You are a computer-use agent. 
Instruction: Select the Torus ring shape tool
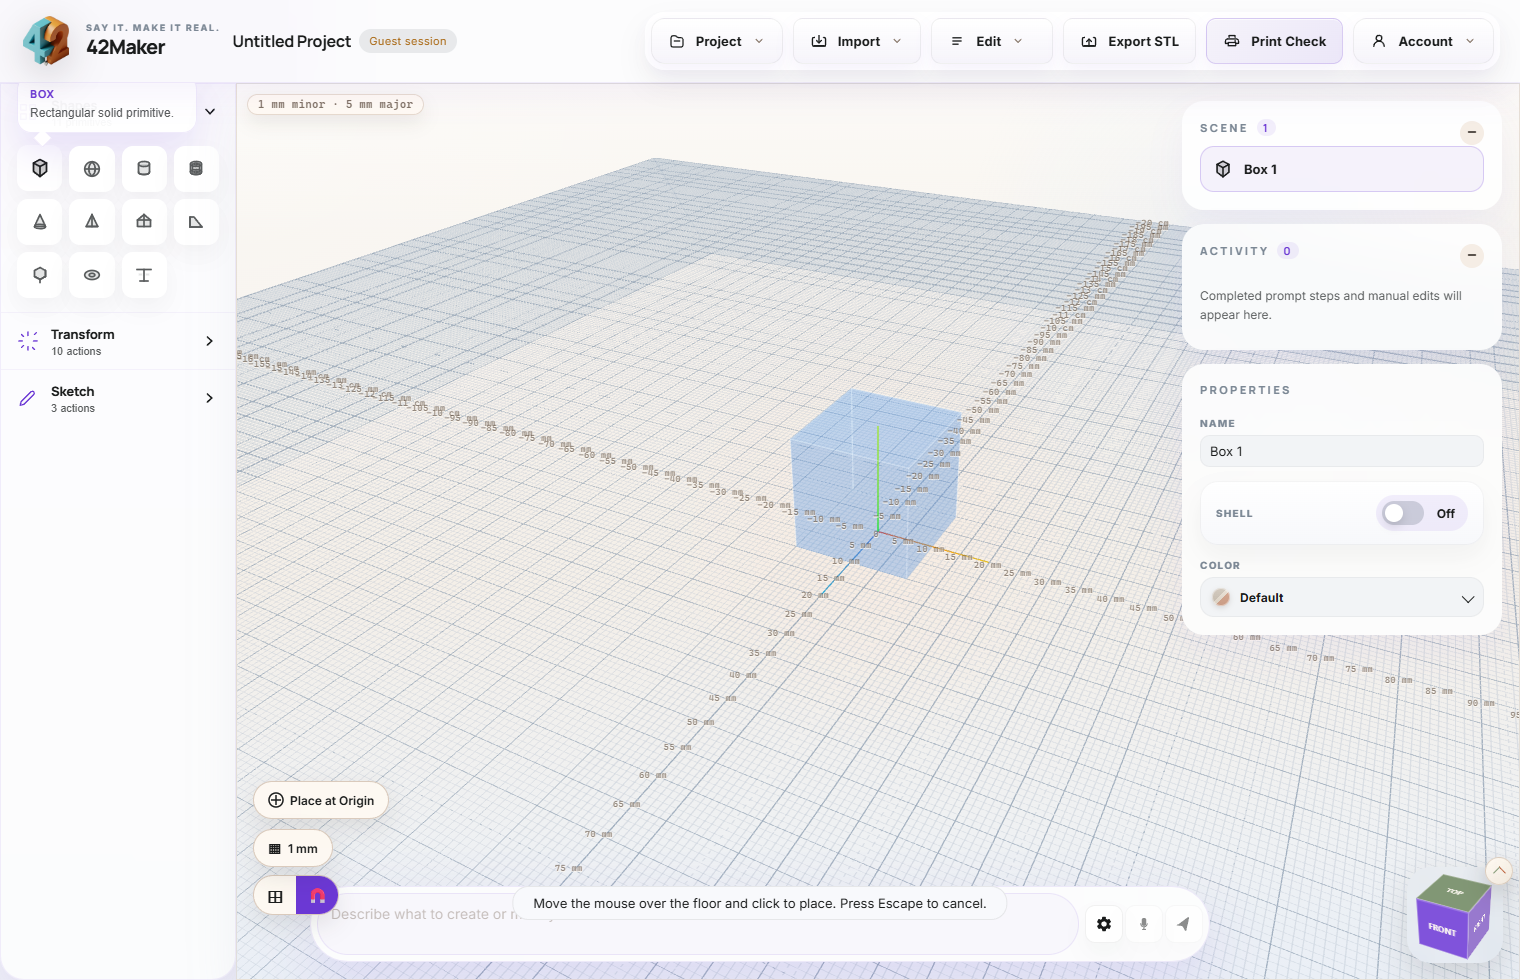coord(92,274)
